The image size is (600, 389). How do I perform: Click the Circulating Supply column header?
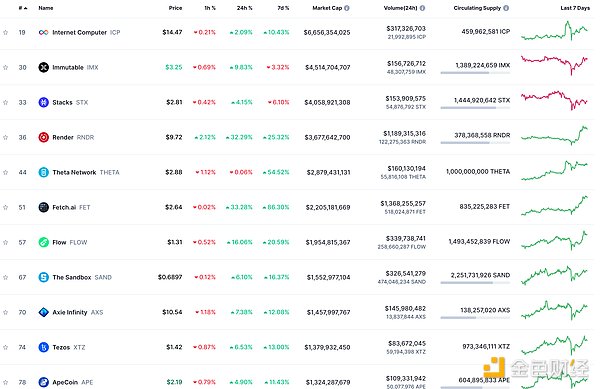[x=477, y=8]
